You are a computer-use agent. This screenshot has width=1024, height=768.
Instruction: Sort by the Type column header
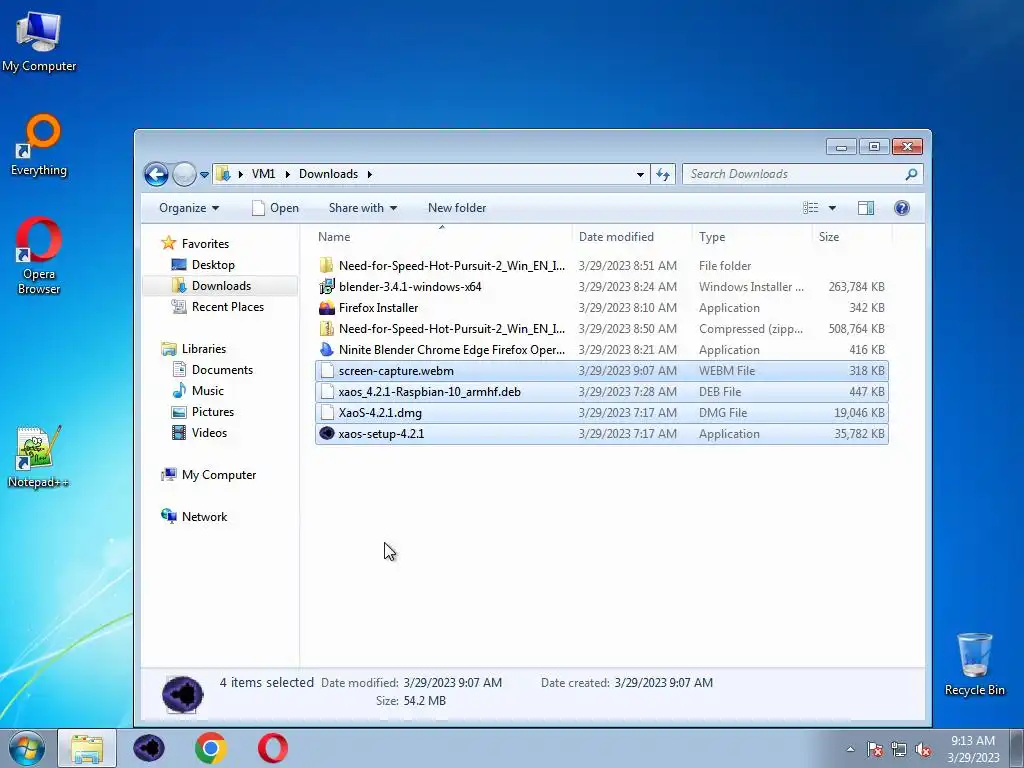pos(752,236)
